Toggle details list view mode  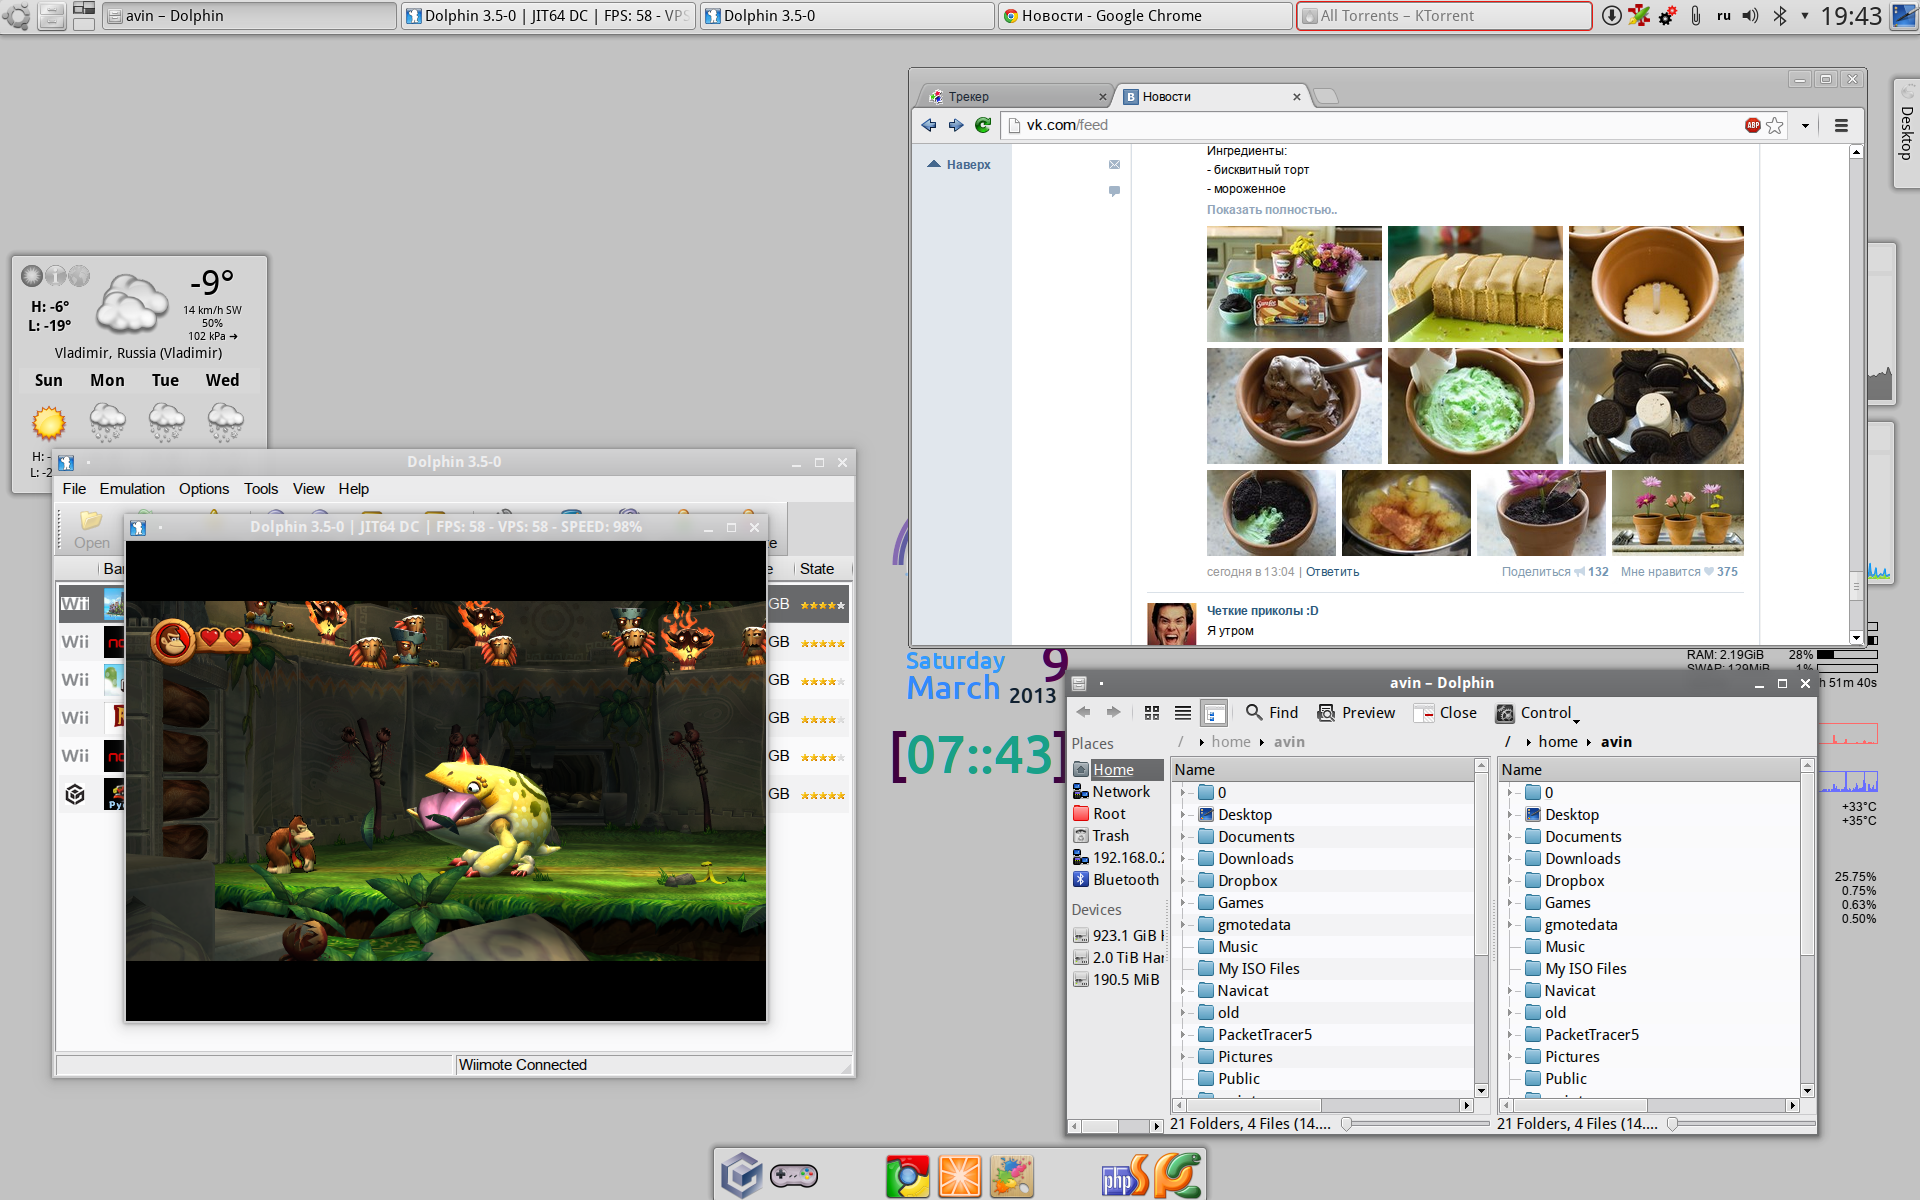click(x=1183, y=713)
